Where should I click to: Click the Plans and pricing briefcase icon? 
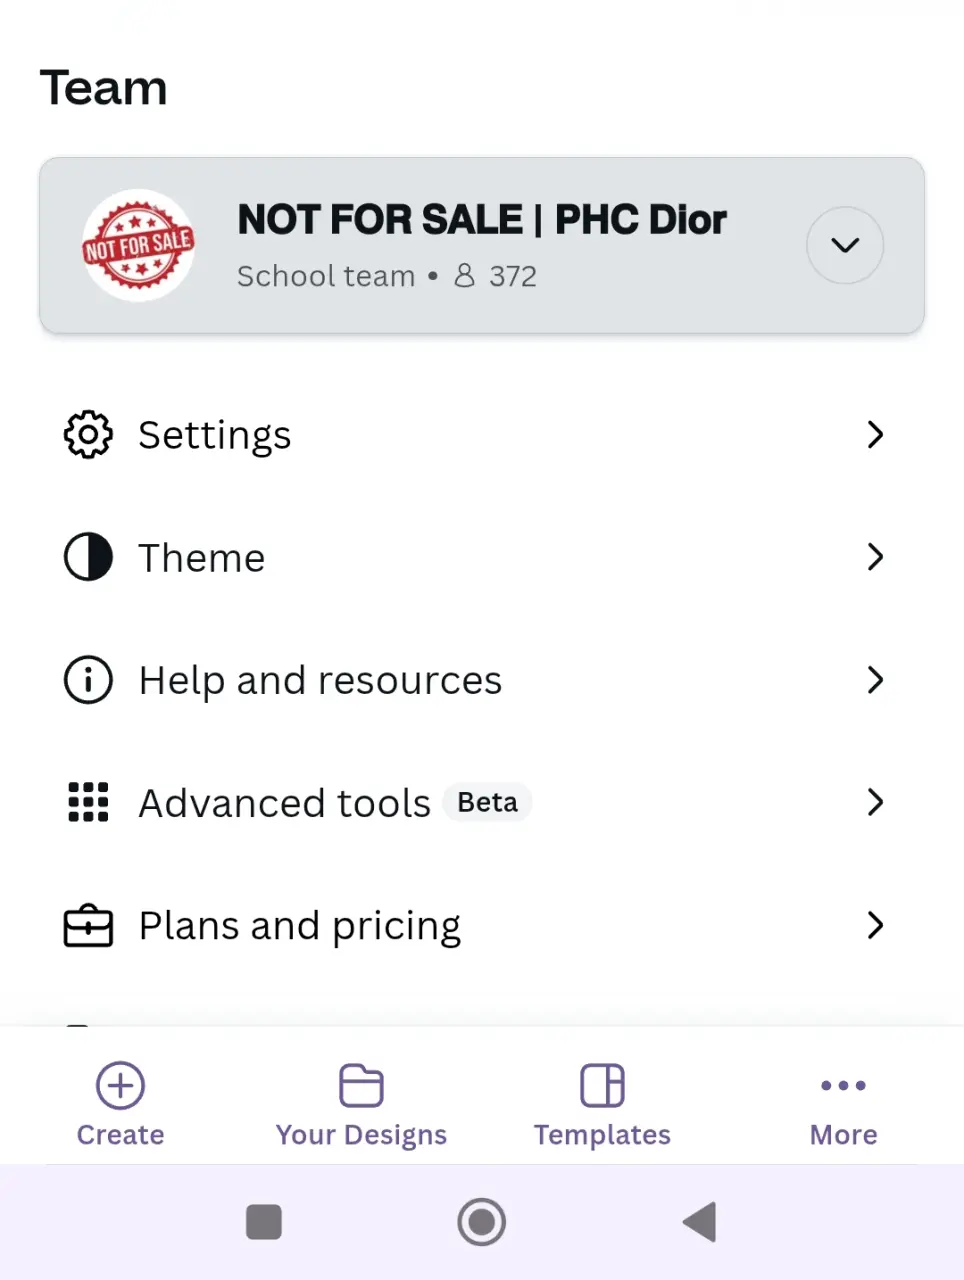tap(88, 925)
